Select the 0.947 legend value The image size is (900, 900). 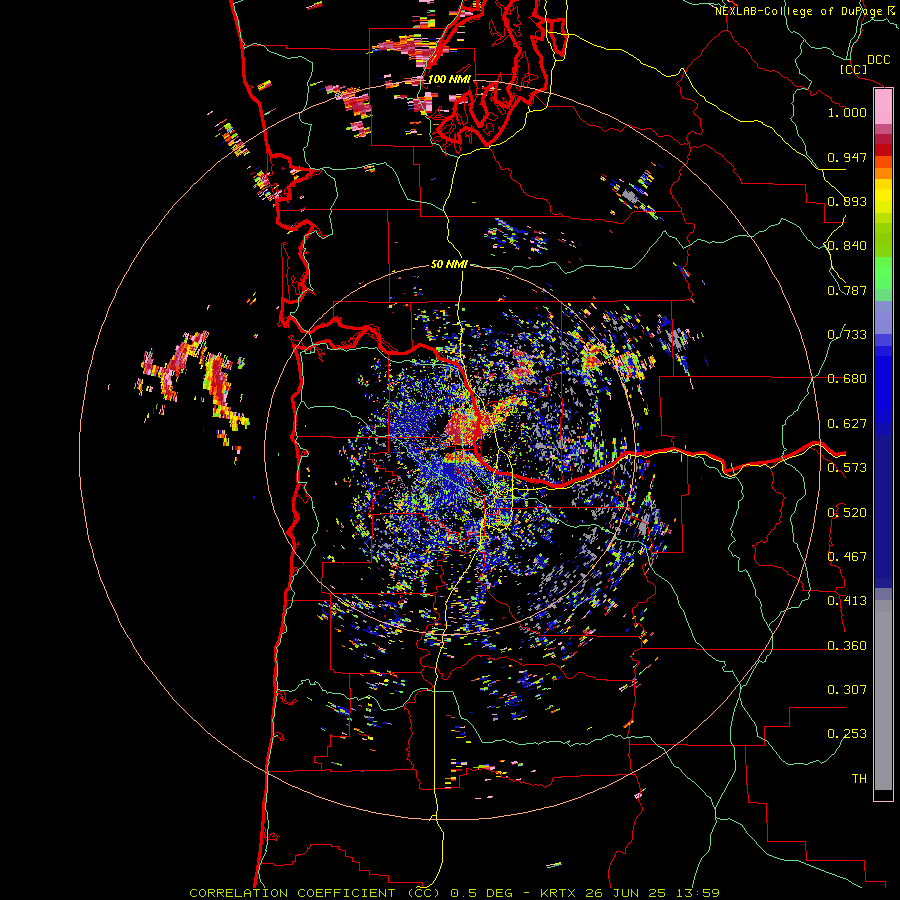point(847,157)
